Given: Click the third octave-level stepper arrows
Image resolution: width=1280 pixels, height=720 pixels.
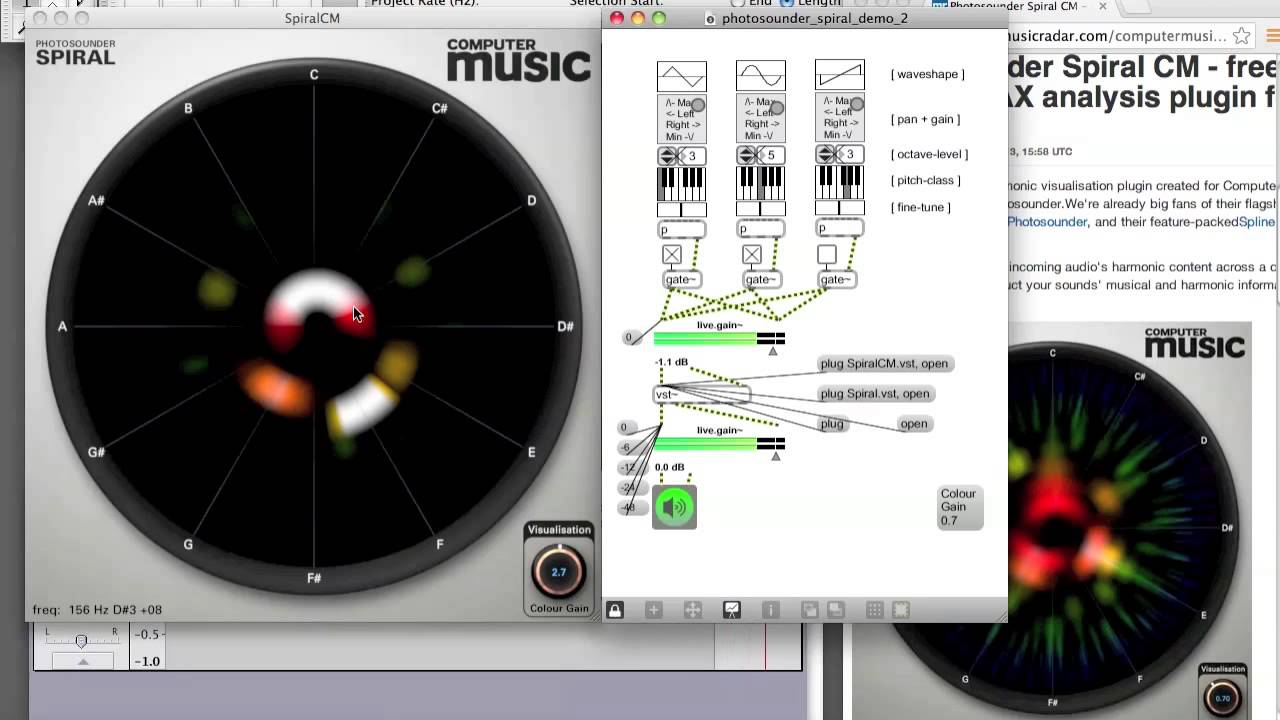Looking at the screenshot, I should 825,155.
